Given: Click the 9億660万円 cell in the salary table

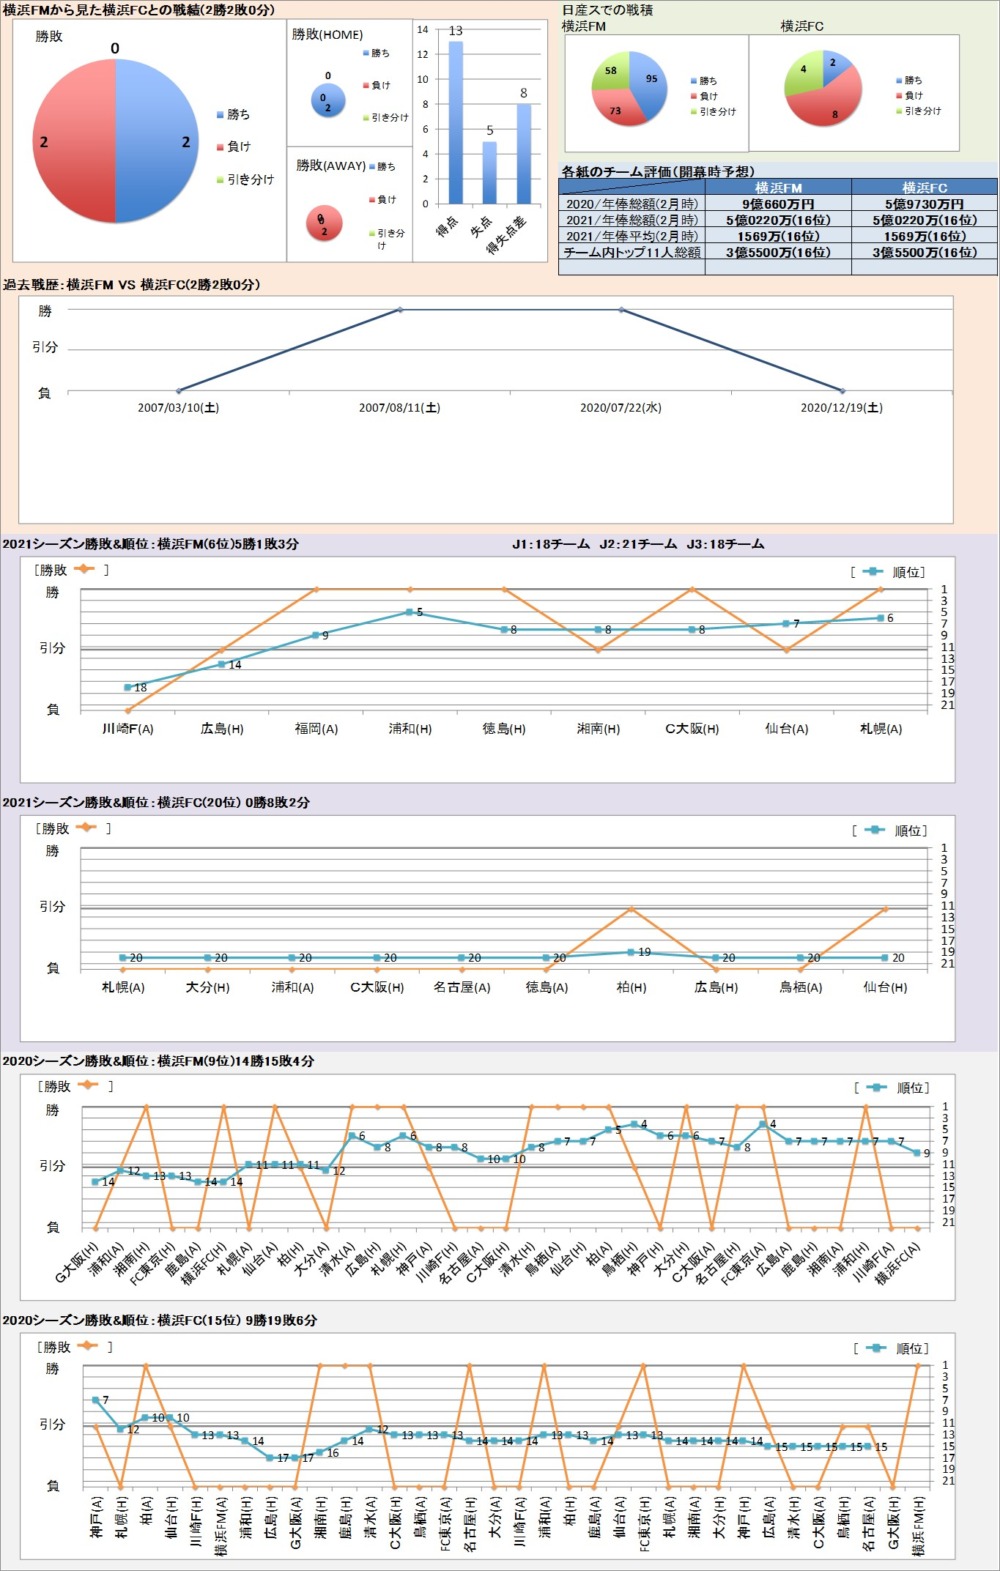Looking at the screenshot, I should pyautogui.click(x=778, y=204).
